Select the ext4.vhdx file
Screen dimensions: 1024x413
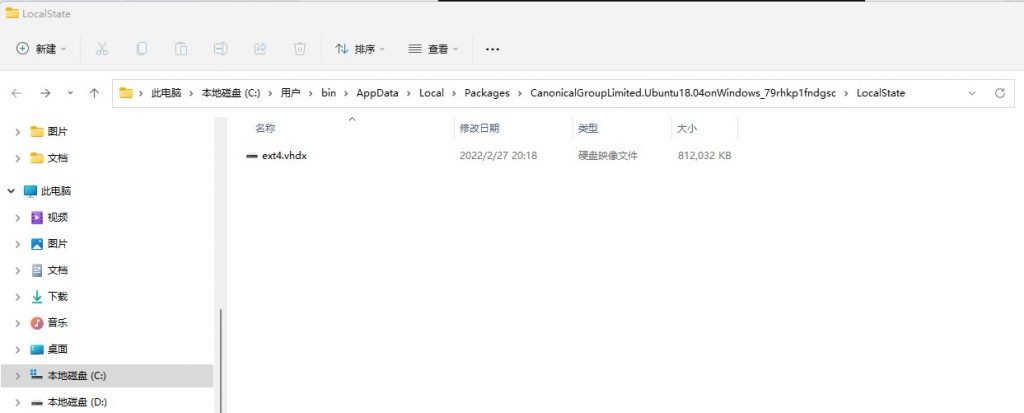click(x=283, y=156)
